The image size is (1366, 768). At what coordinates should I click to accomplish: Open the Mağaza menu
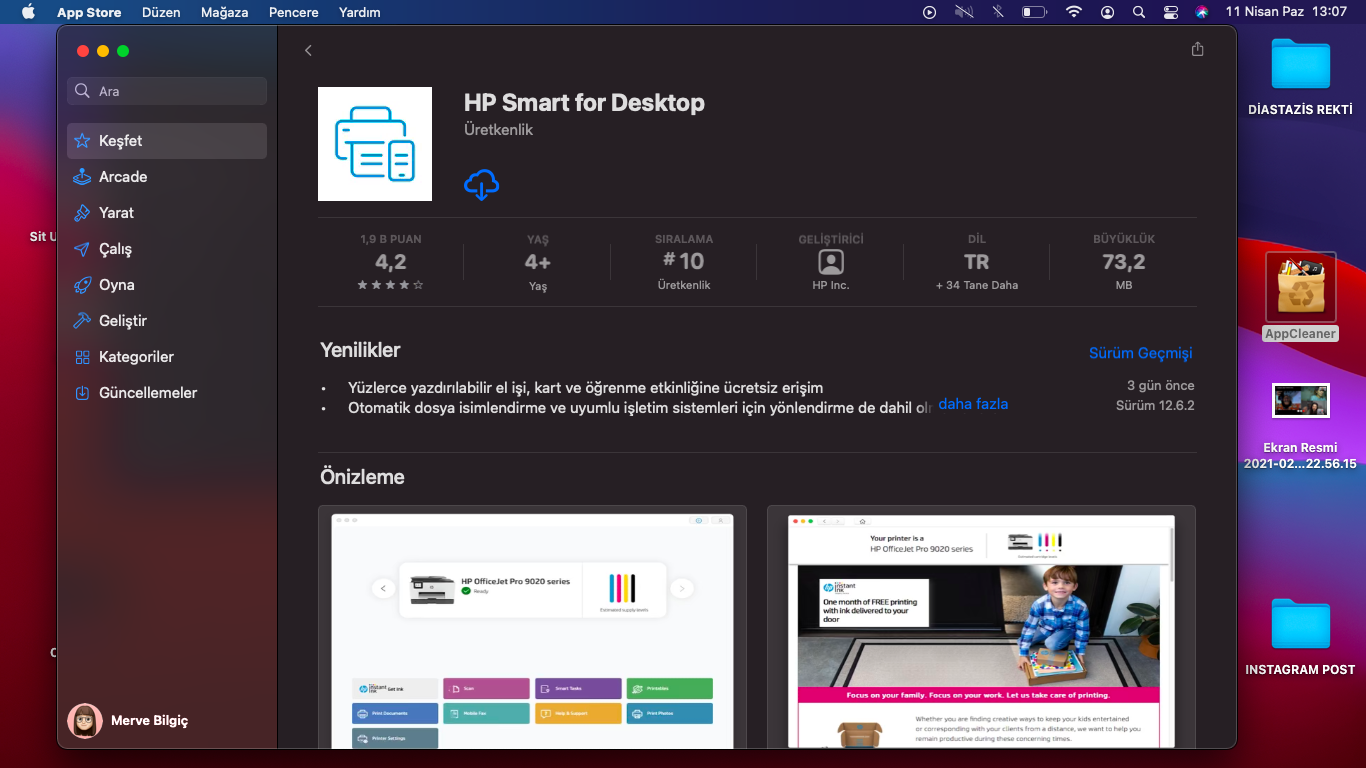(x=223, y=12)
